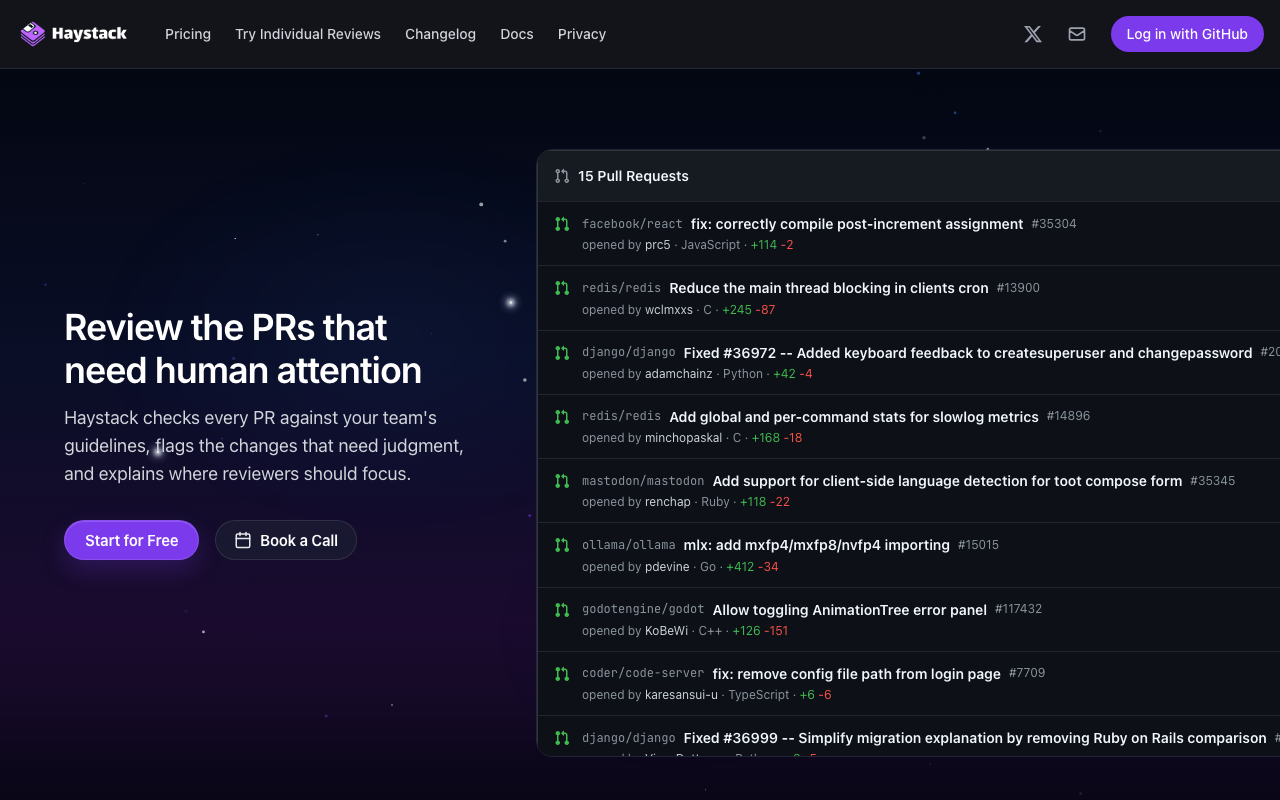Open PR 'Fixed #36999 -- Simplify migration explanation'
1280x800 pixels.
975,738
